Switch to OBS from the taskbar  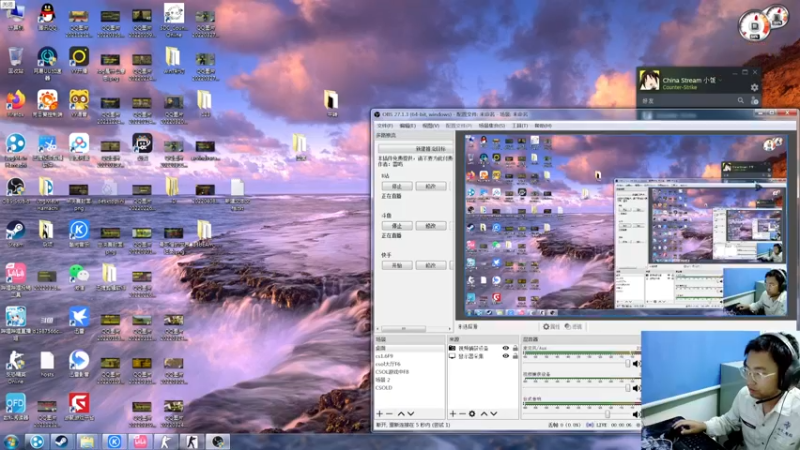point(218,442)
